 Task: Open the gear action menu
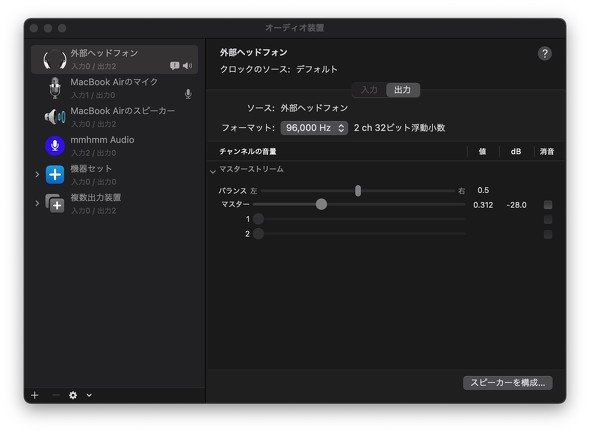tap(73, 395)
